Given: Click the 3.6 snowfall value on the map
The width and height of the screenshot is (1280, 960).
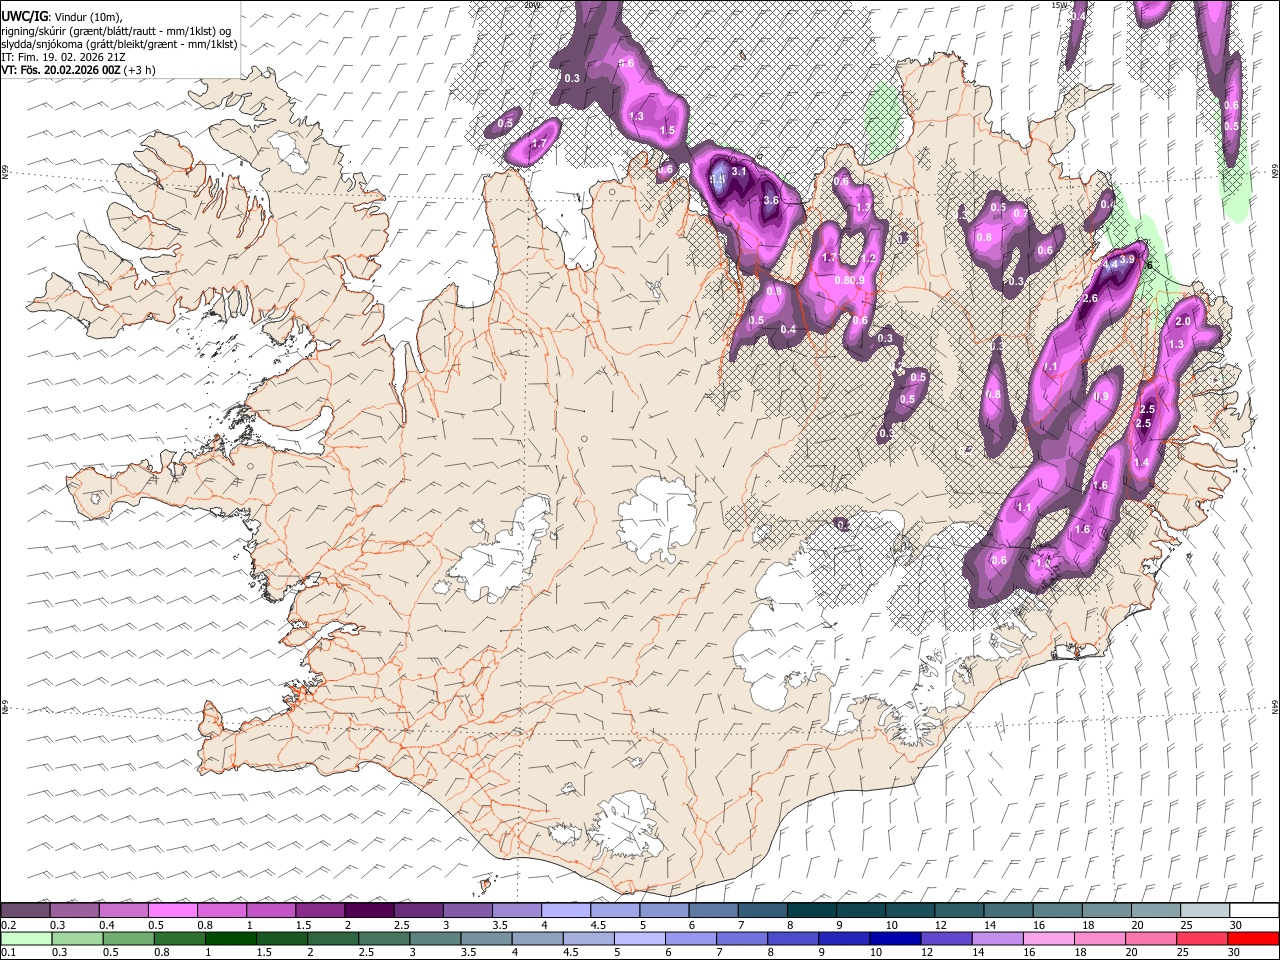Looking at the screenshot, I should click(771, 200).
